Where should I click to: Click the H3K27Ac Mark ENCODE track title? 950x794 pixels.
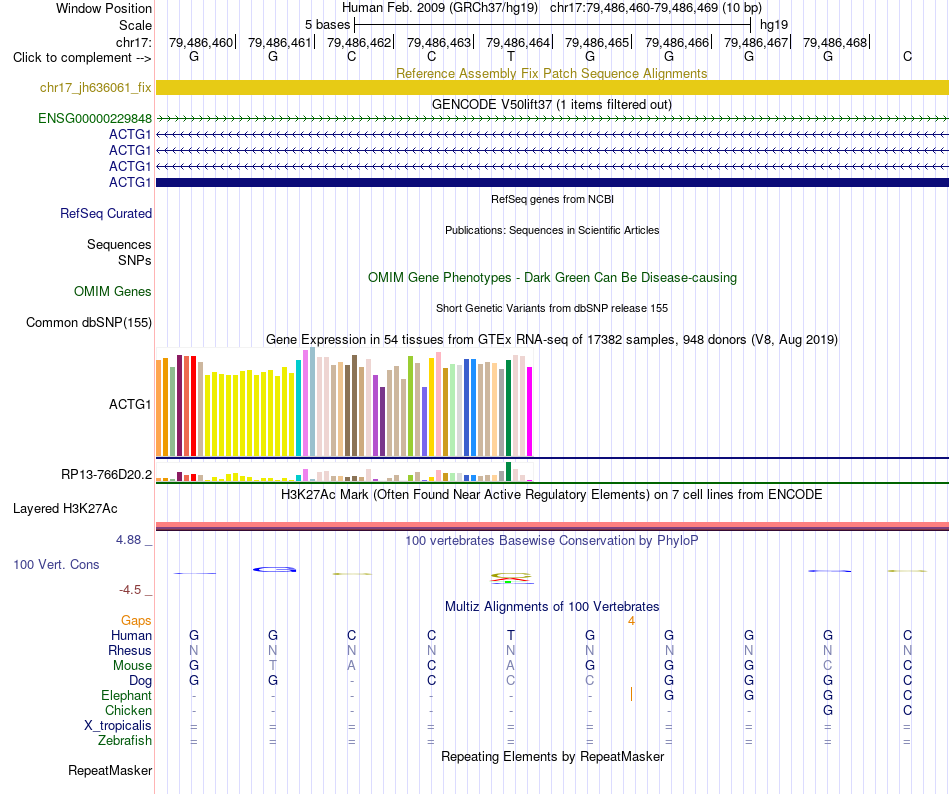pos(552,494)
